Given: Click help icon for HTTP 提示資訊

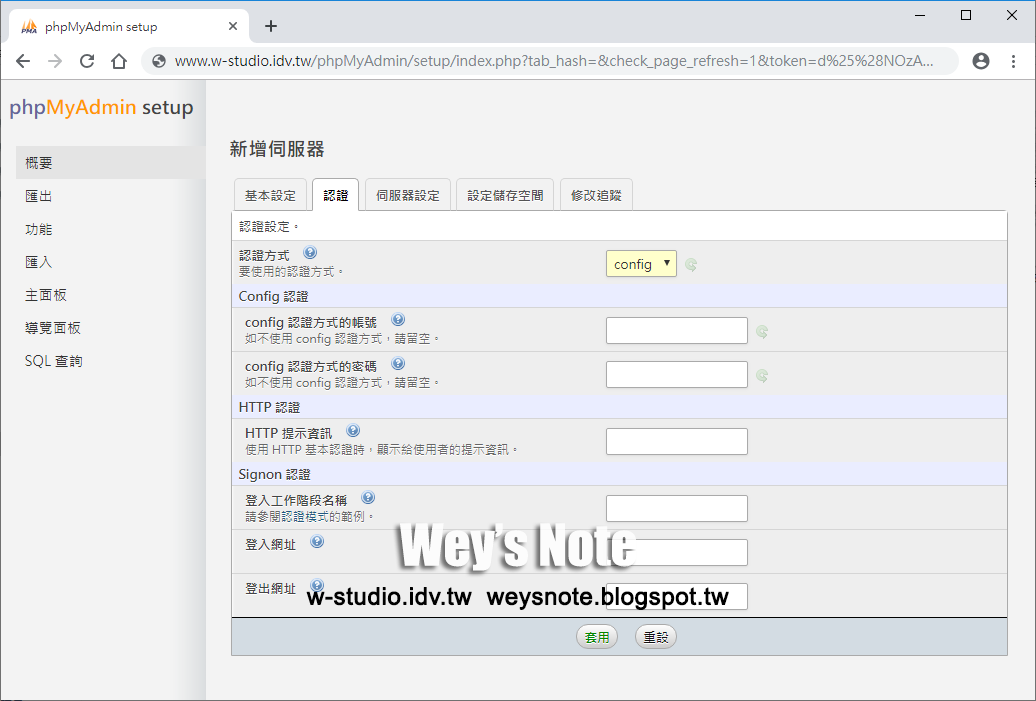Looking at the screenshot, I should [353, 431].
